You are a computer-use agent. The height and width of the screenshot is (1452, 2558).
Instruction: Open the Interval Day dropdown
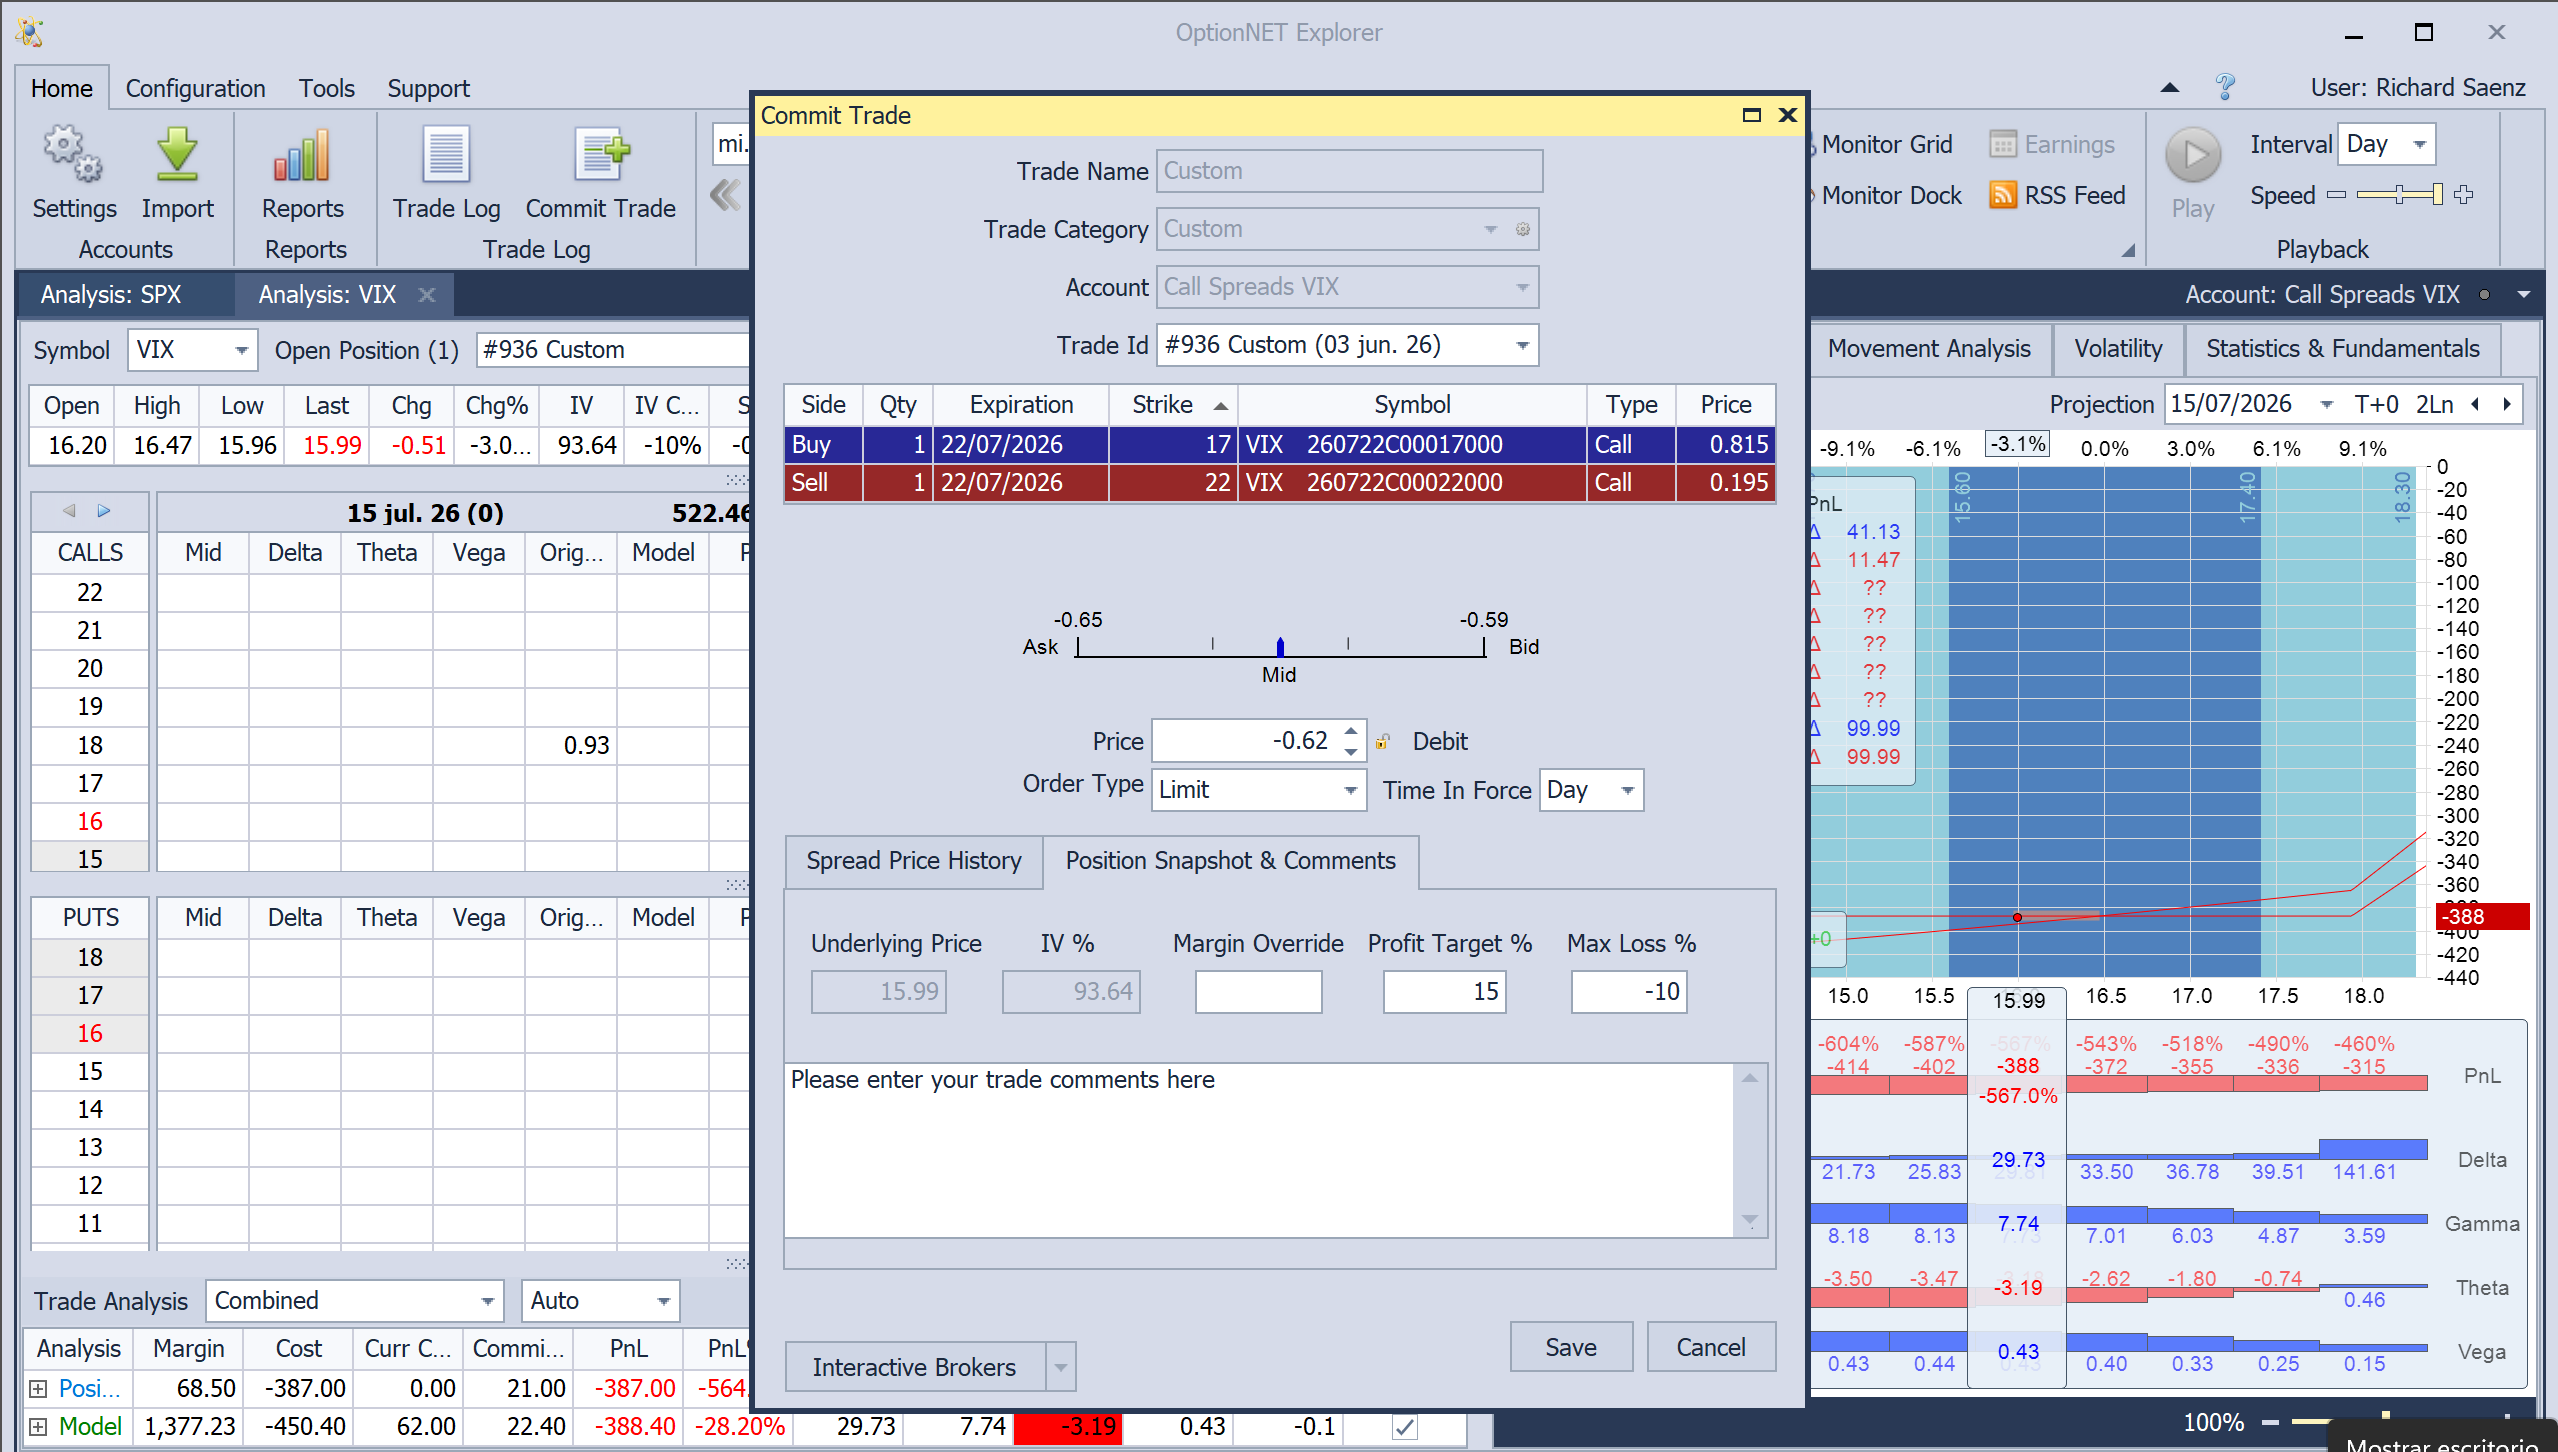(x=2419, y=144)
